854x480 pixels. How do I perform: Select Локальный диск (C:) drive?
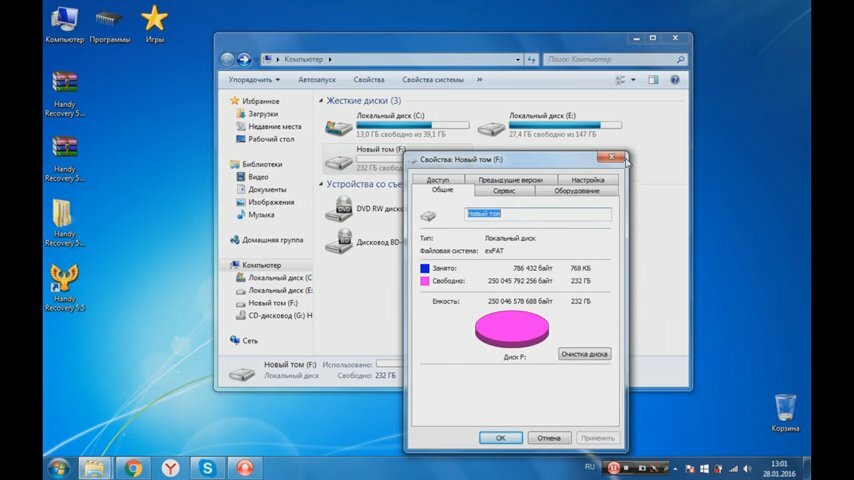tap(397, 125)
